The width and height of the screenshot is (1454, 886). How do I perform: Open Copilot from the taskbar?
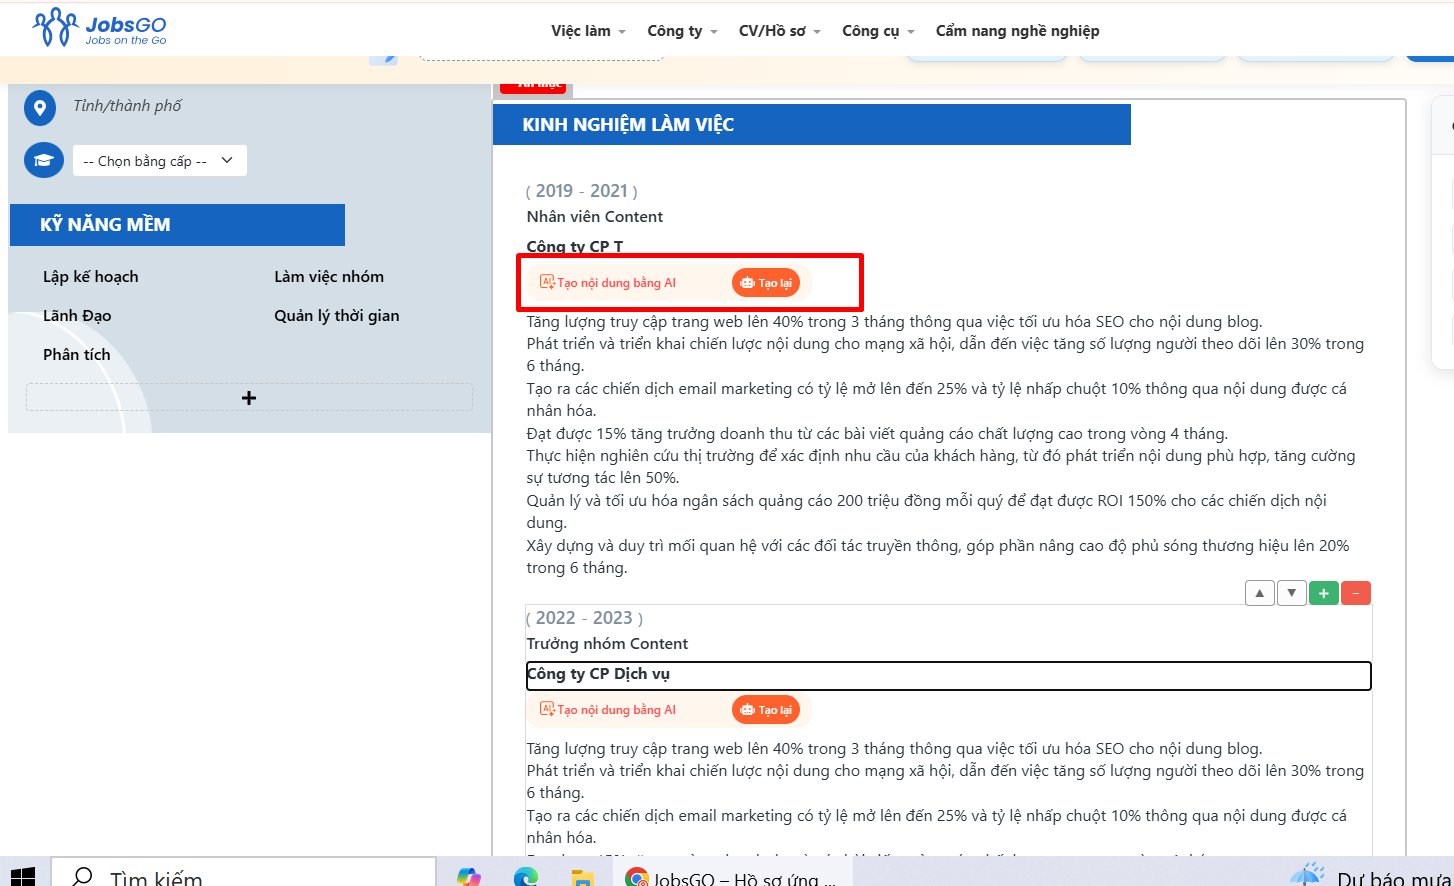pyautogui.click(x=470, y=876)
